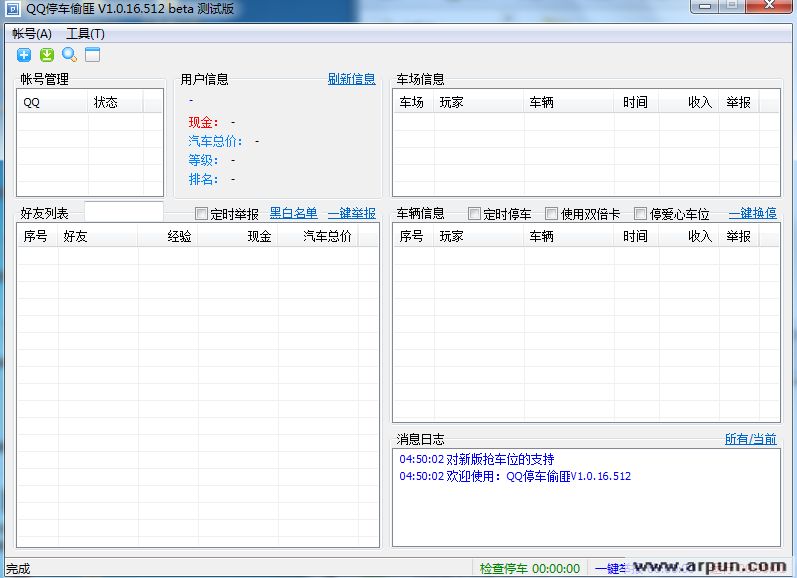Click the 时间 column header in 车辆信息 table
Screen dimensions: 797x578
(x=636, y=236)
